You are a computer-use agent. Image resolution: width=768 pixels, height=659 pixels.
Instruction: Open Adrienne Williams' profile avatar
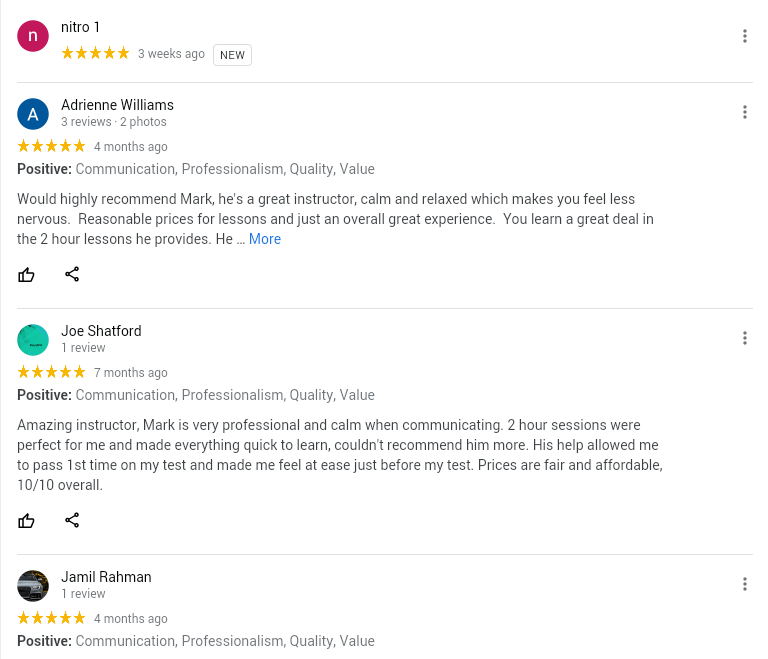coord(33,114)
